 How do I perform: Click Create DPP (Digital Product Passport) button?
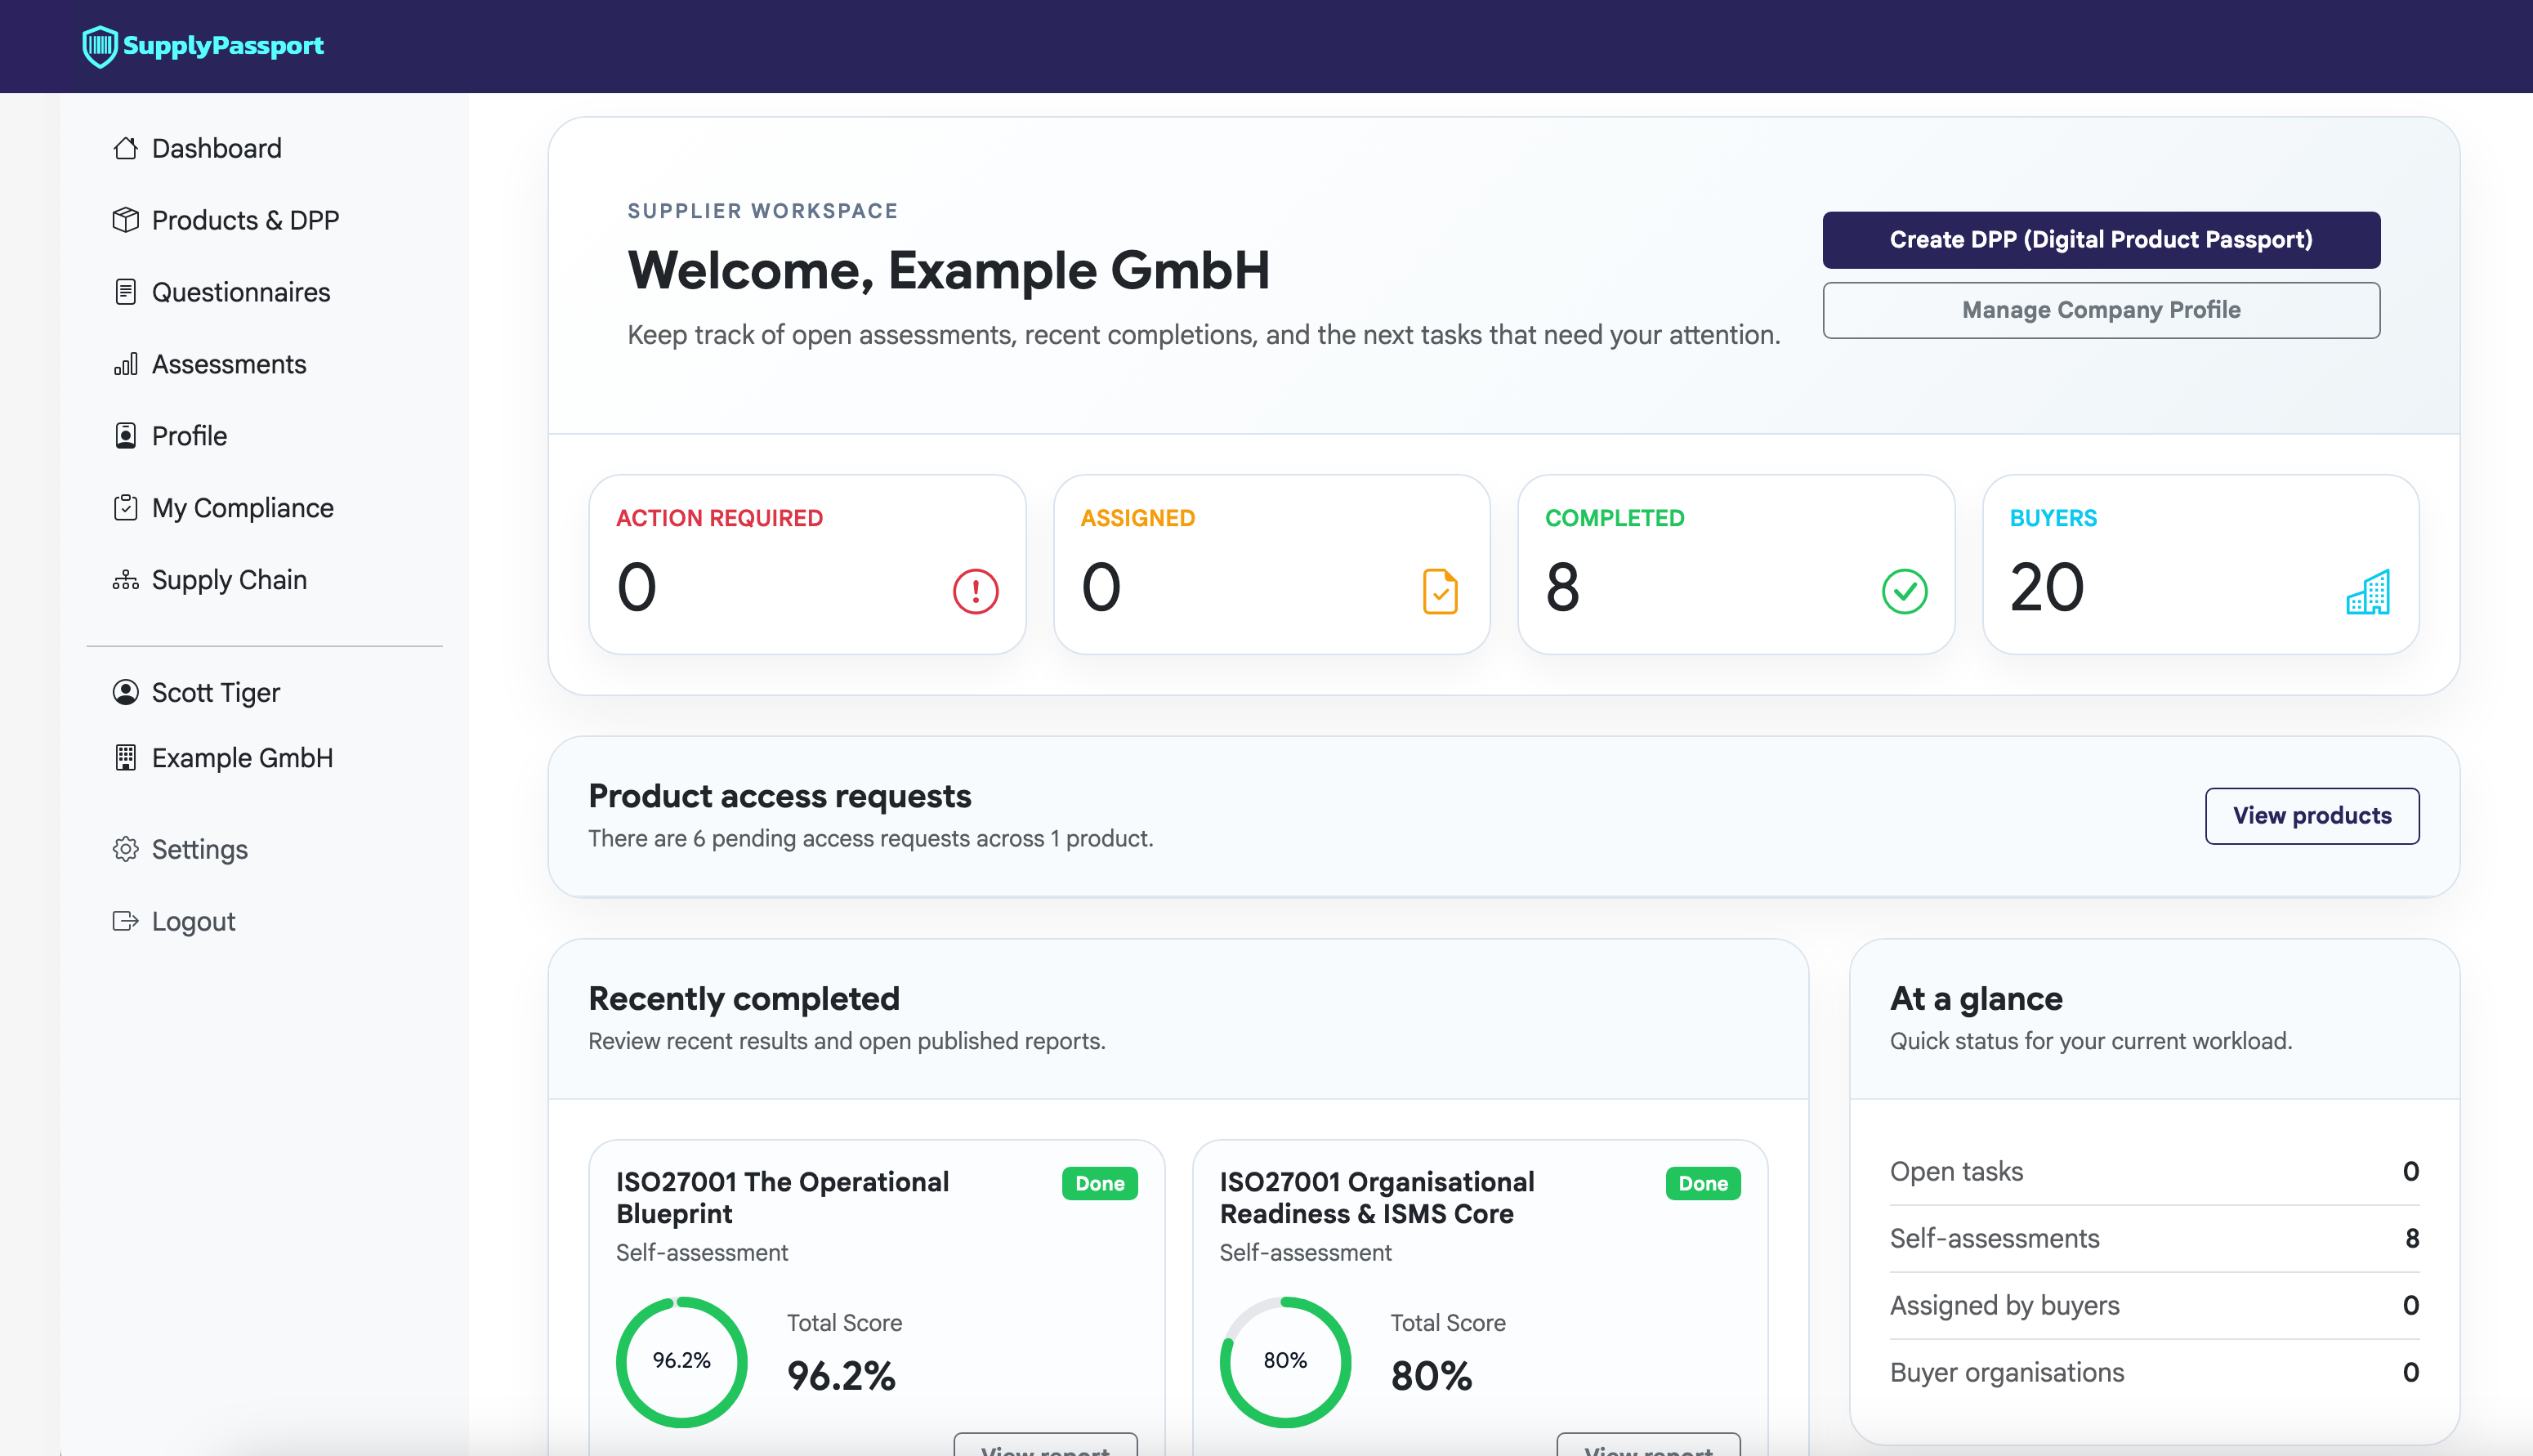pos(2101,240)
